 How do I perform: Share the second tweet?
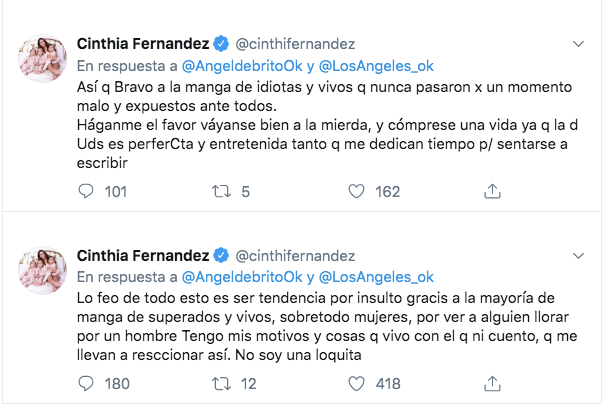click(491, 381)
